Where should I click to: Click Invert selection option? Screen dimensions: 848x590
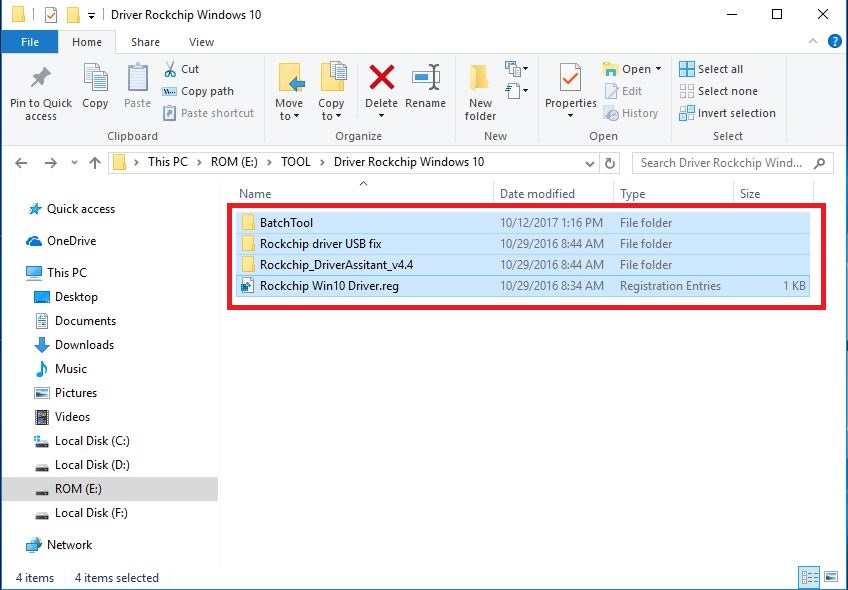click(727, 113)
